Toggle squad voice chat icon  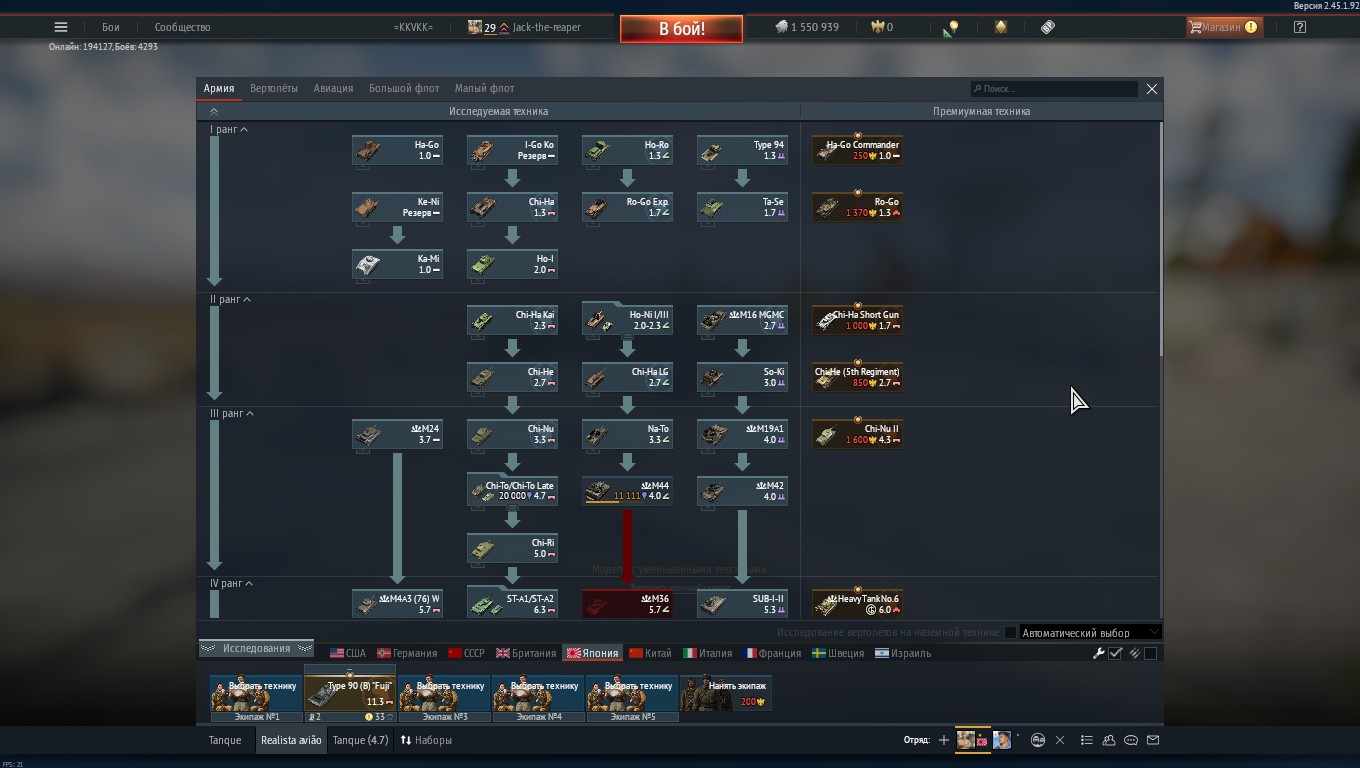(1038, 740)
